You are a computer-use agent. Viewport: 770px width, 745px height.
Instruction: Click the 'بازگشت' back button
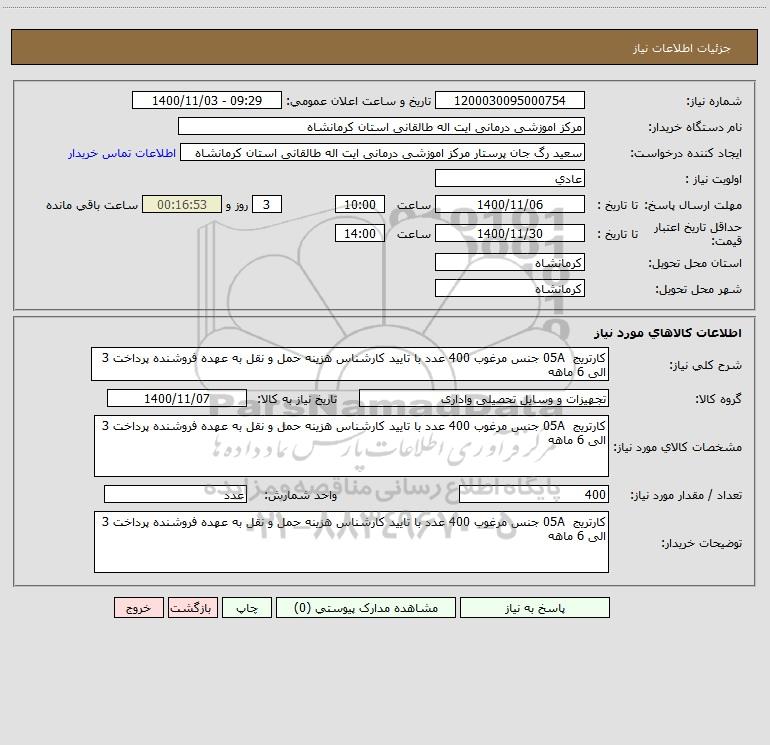[192, 607]
